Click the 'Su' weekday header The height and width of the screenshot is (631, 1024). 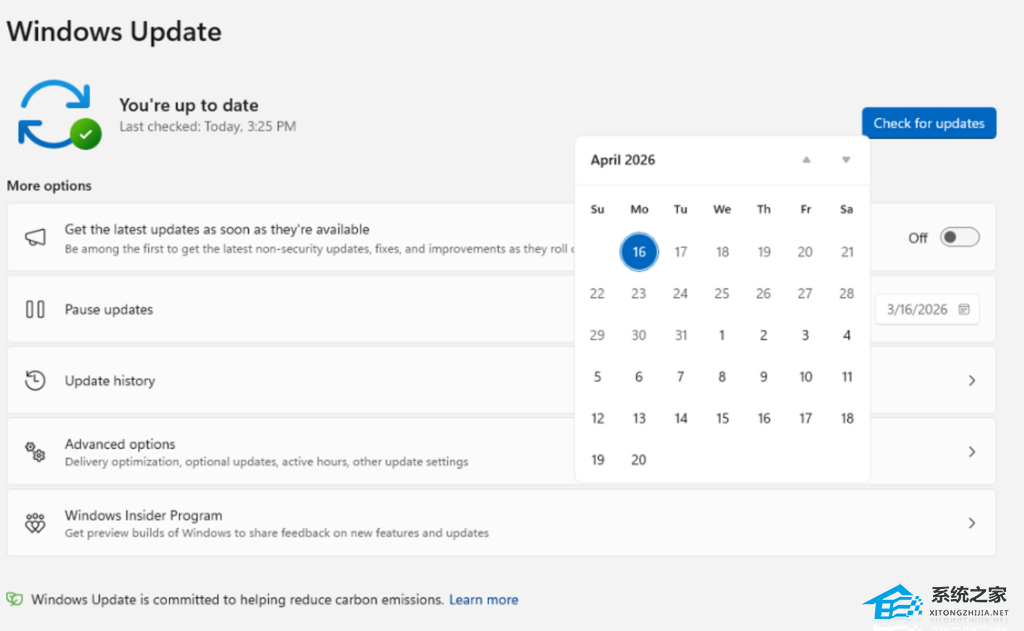[597, 209]
